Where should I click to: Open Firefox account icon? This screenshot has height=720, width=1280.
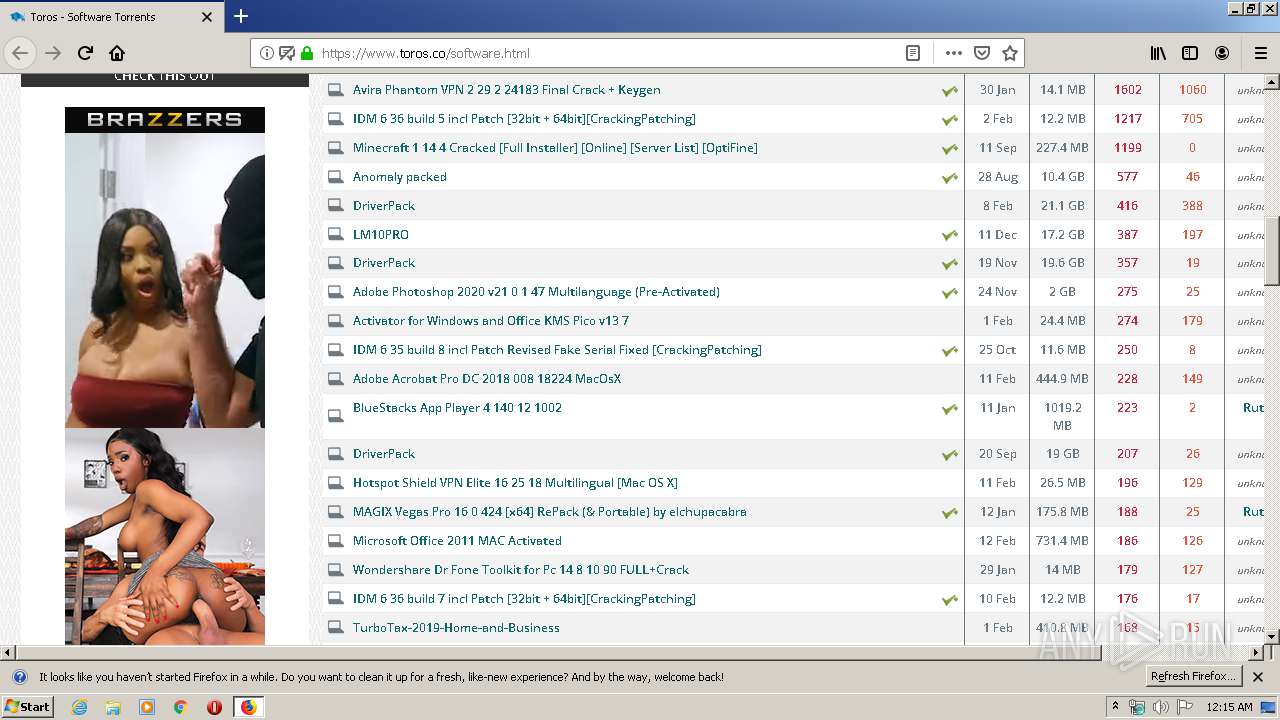[x=1222, y=53]
